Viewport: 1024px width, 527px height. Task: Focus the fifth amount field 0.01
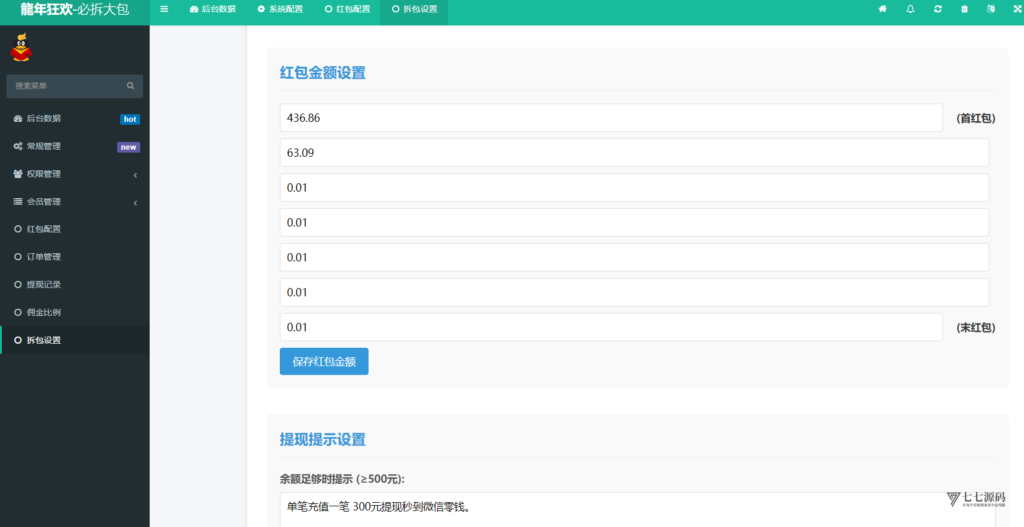coord(634,257)
